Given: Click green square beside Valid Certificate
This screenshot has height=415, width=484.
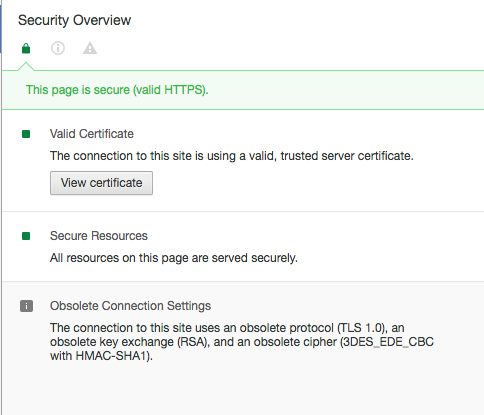Looking at the screenshot, I should 26,134.
